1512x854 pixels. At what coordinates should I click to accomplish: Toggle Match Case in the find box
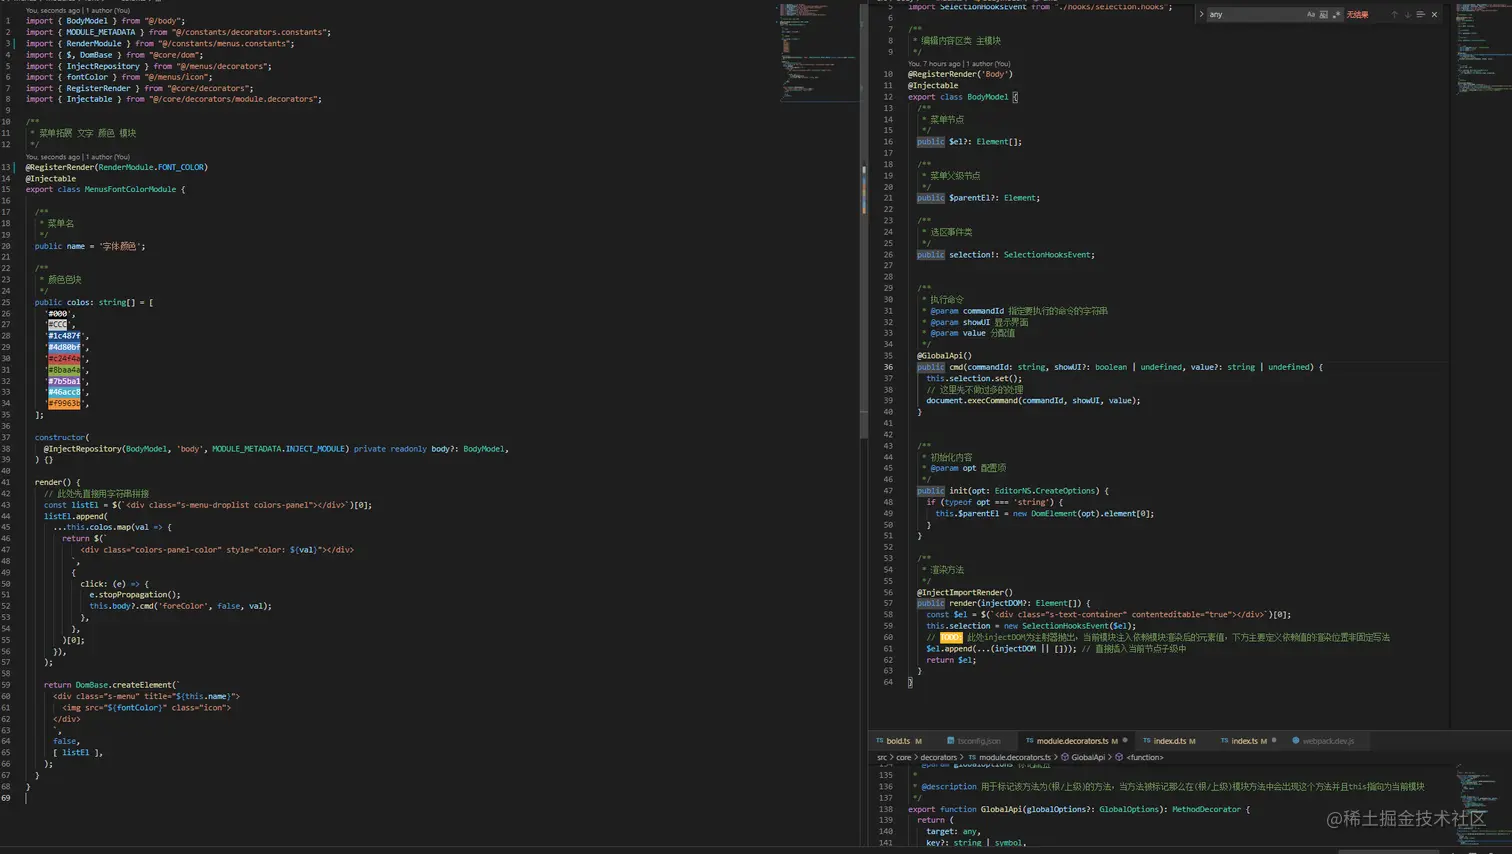pos(1311,15)
